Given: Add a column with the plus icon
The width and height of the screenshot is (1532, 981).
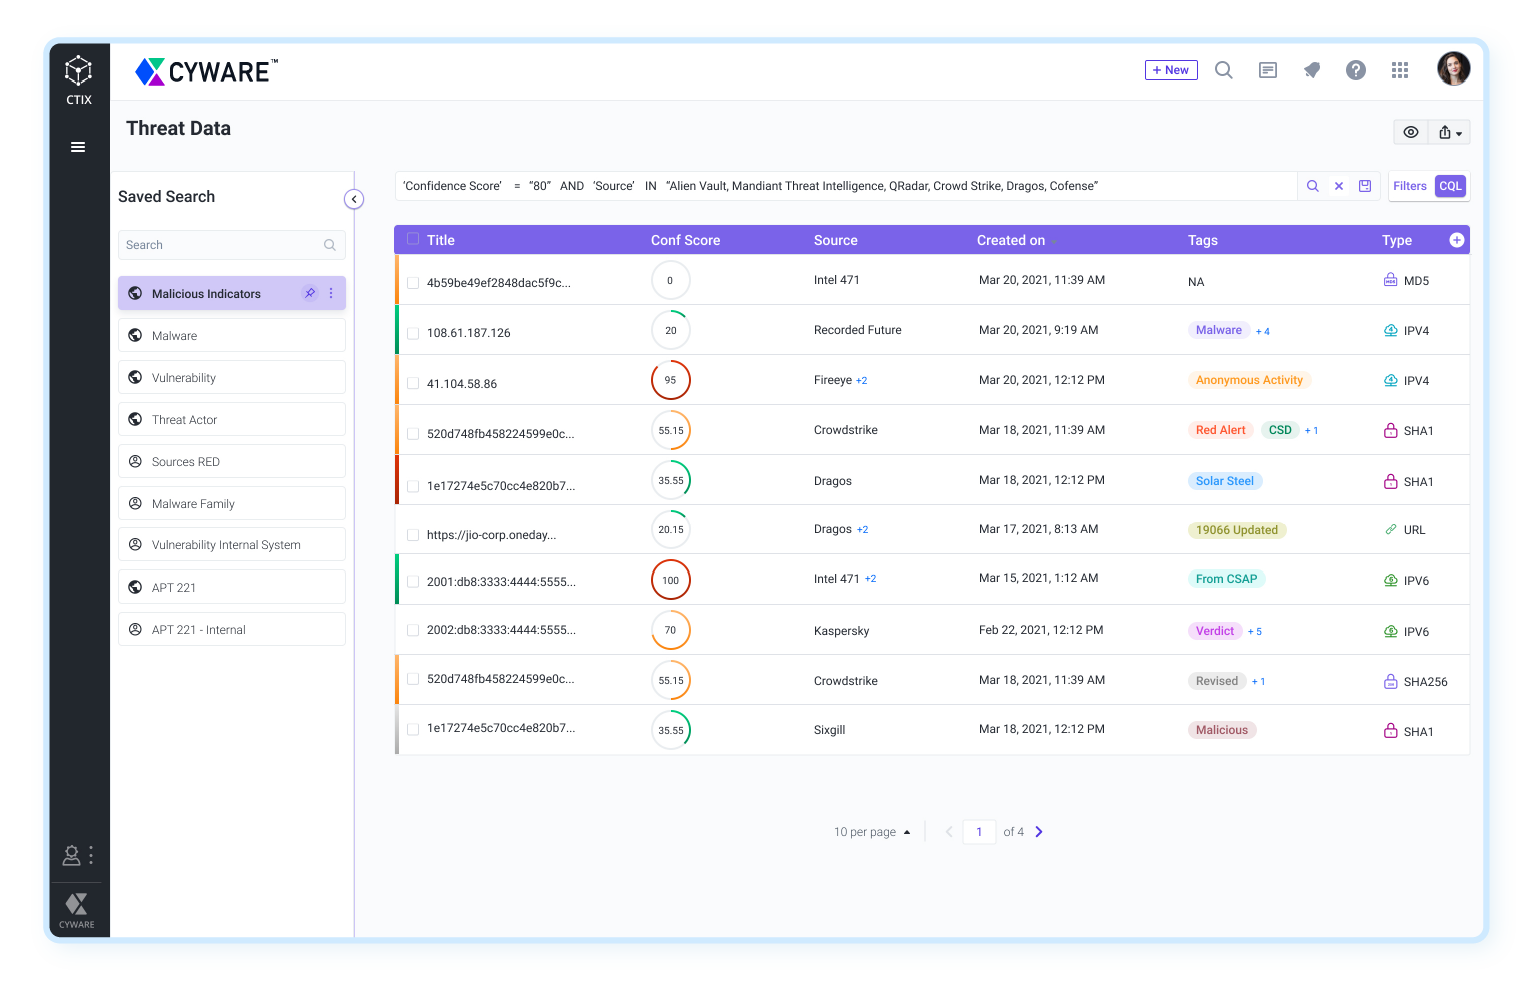Looking at the screenshot, I should point(1457,240).
